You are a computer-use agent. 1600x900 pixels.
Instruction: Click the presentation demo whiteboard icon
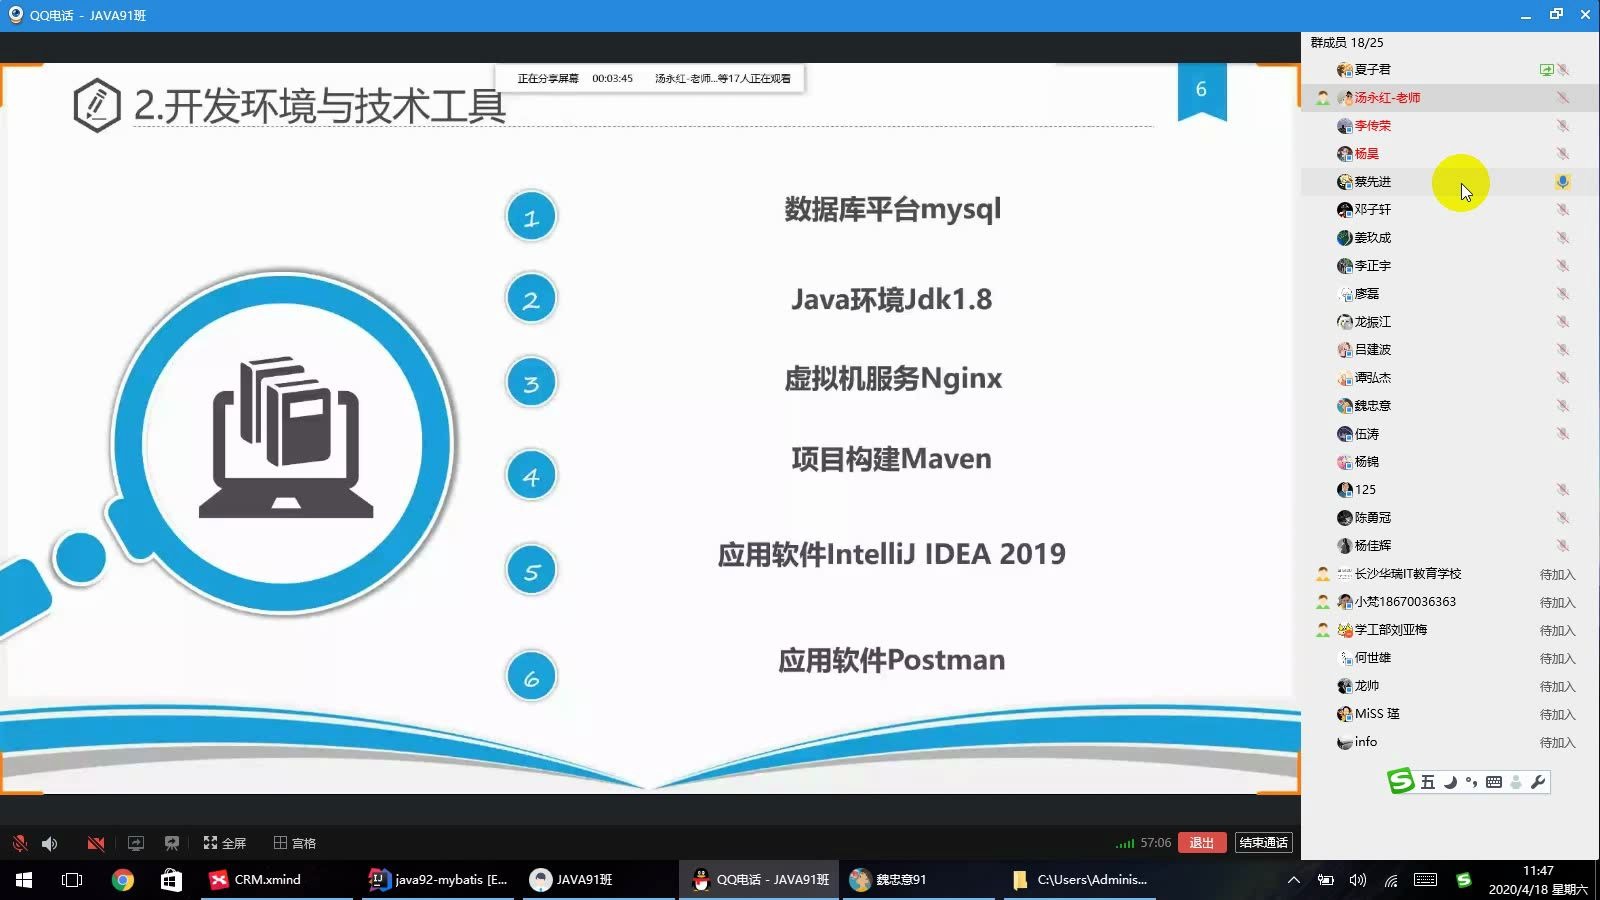click(172, 843)
